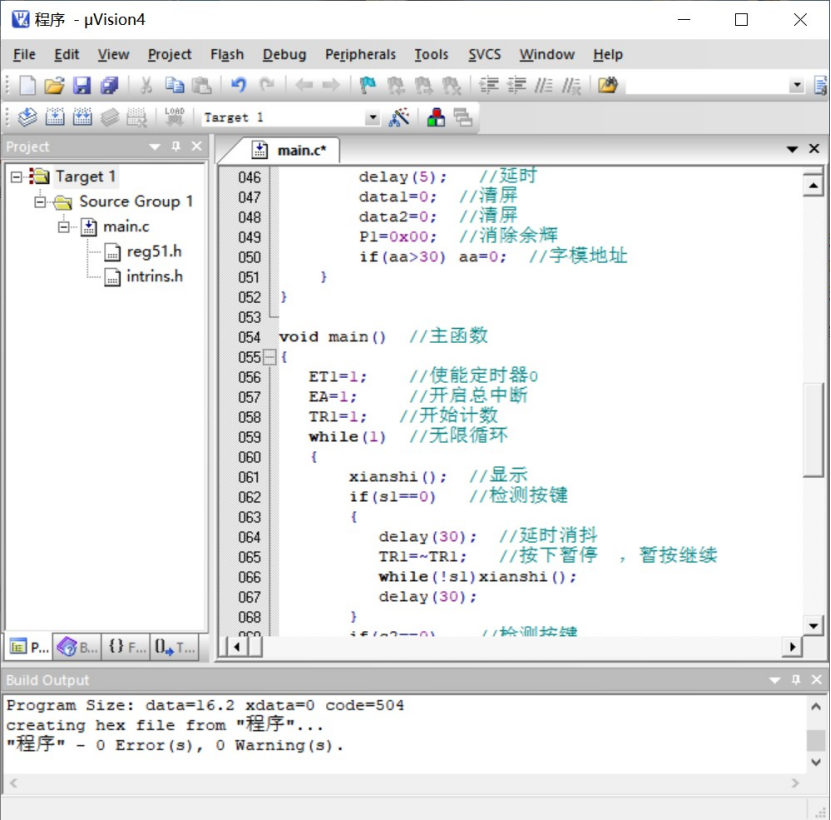The image size is (831, 820).
Task: Unindent the selected lines
Action: click(x=516, y=85)
